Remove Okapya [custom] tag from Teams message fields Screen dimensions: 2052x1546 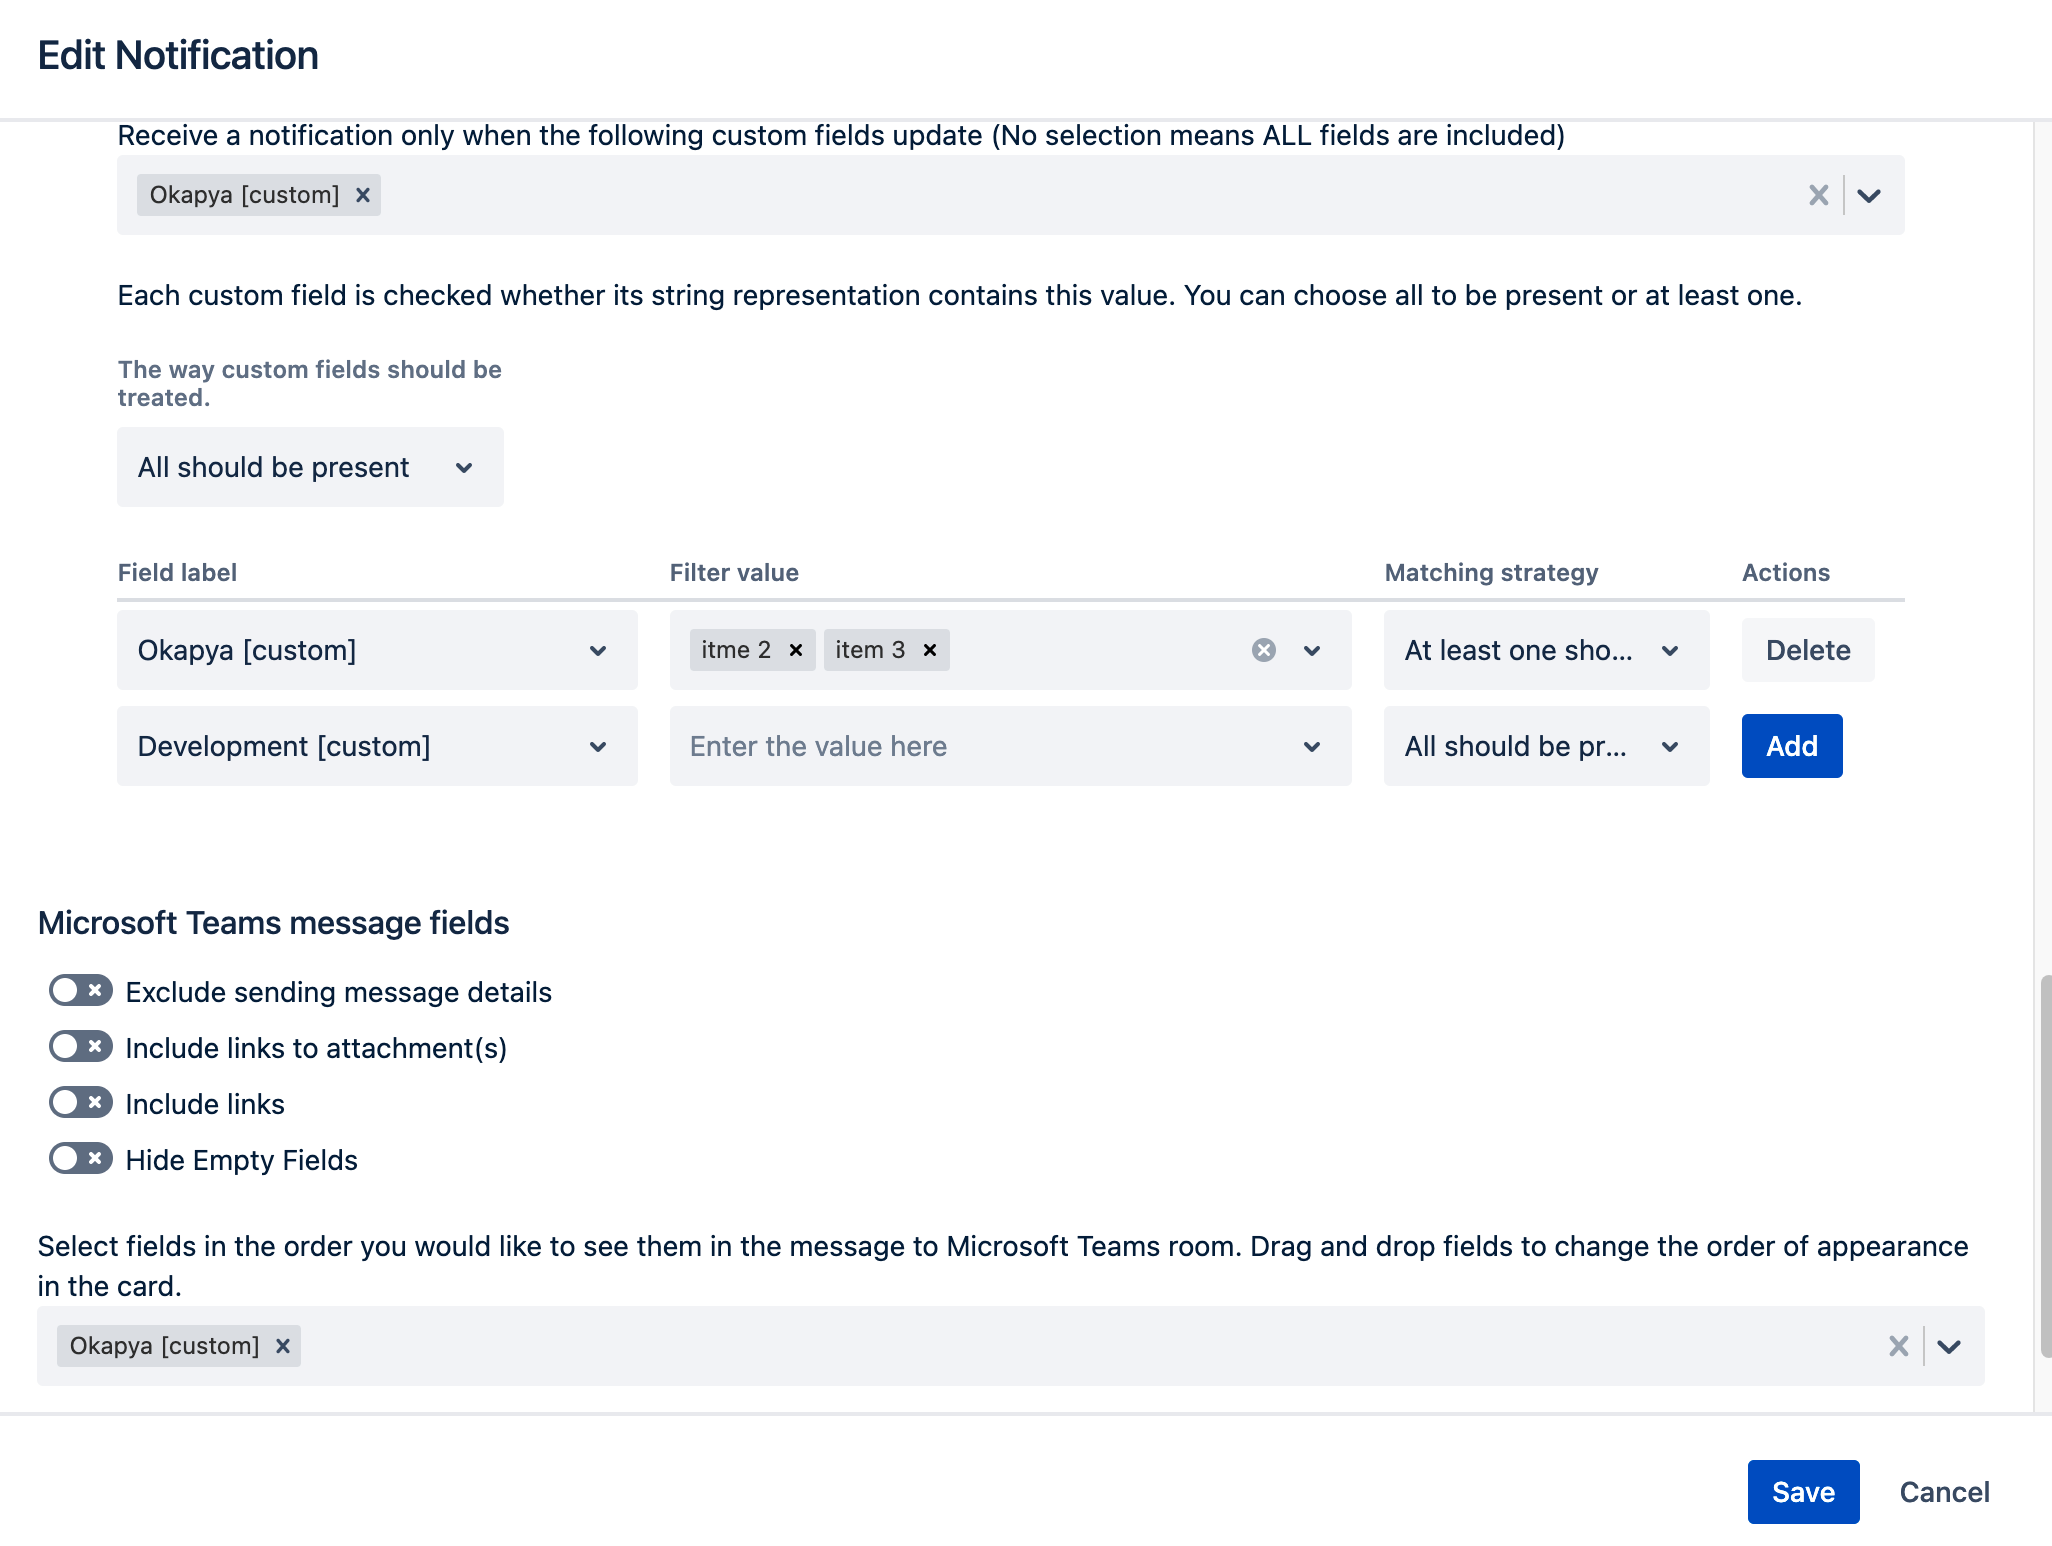[283, 1345]
